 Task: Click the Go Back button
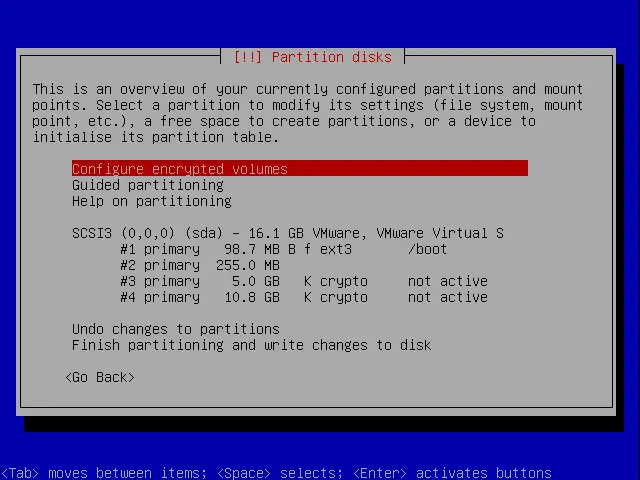100,377
